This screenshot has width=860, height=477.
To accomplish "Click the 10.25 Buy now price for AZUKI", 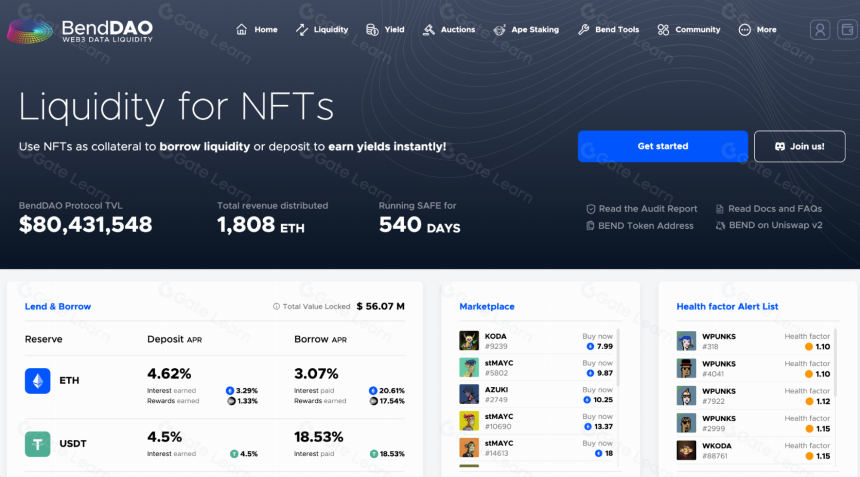I will pos(598,400).
